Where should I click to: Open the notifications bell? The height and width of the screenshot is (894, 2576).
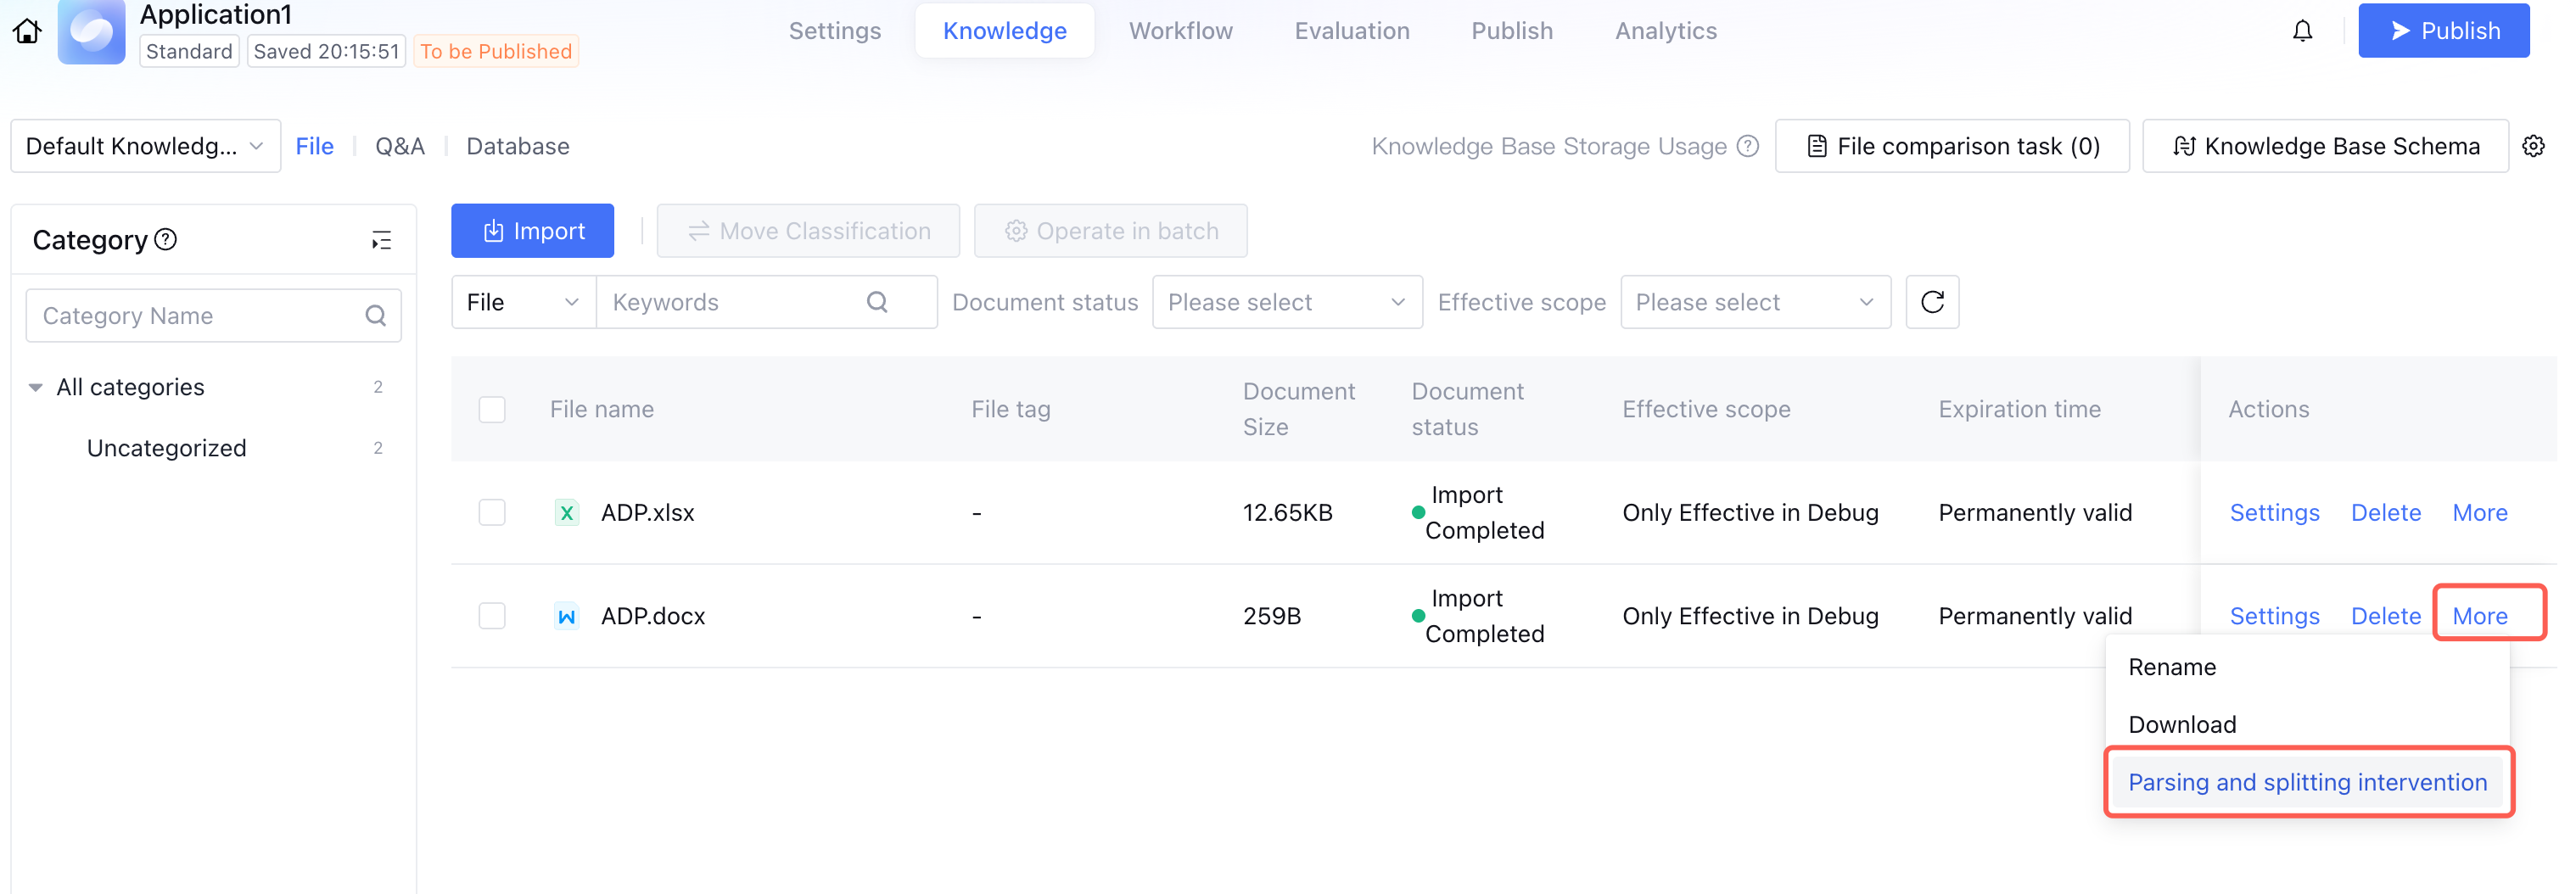(x=2302, y=31)
